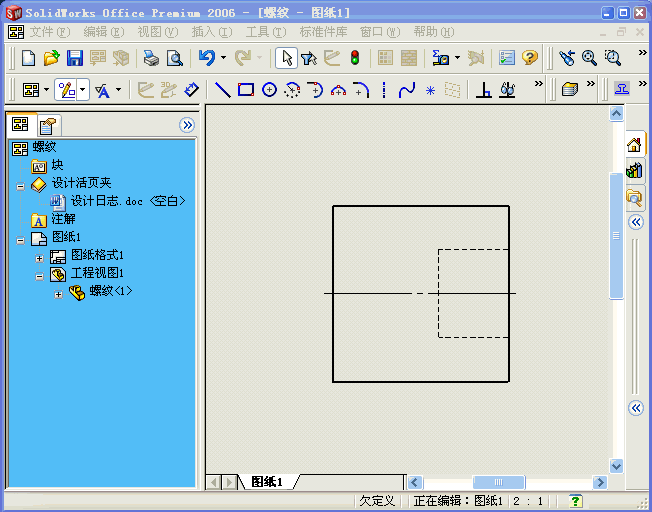
Task: Click the horizontal scrollbar right arrow
Action: click(600, 482)
